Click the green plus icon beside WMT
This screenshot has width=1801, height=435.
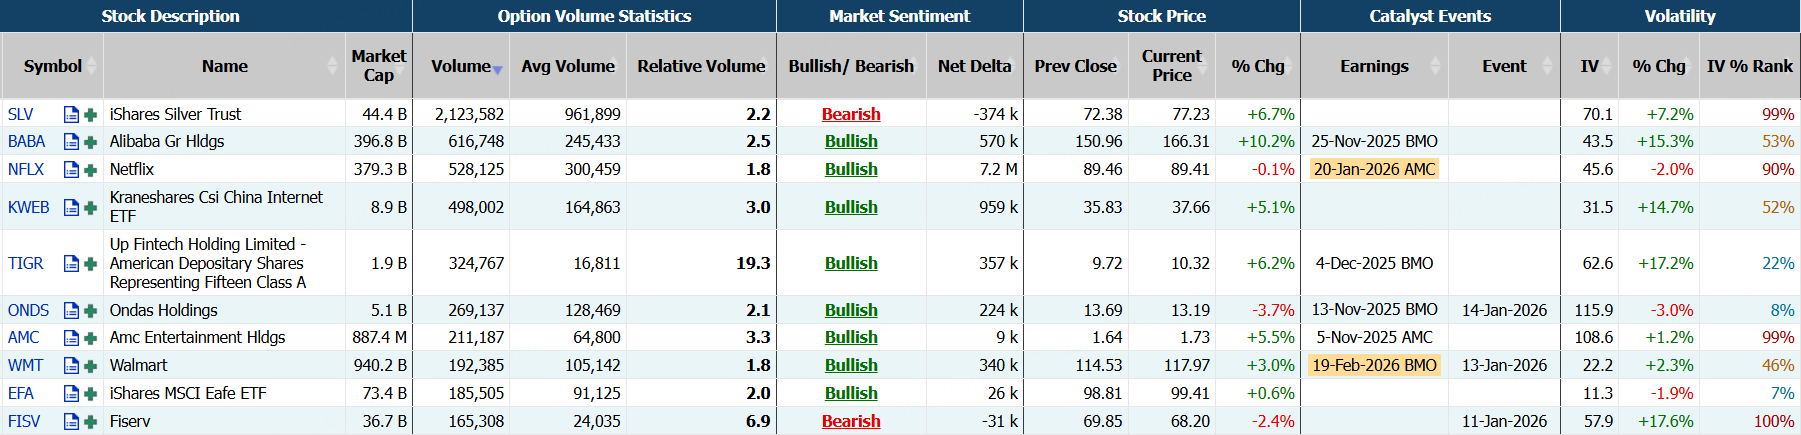click(x=90, y=366)
